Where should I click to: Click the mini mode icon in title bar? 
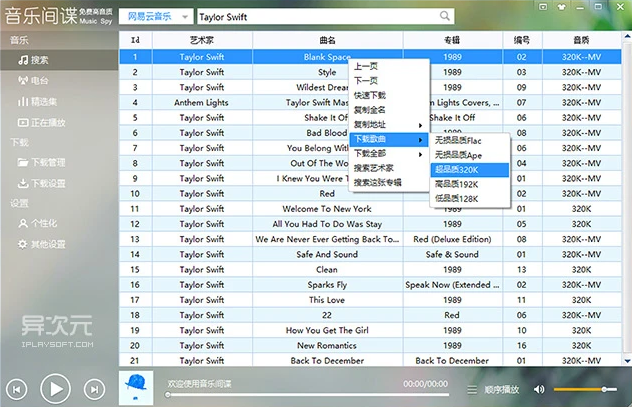tap(543, 7)
